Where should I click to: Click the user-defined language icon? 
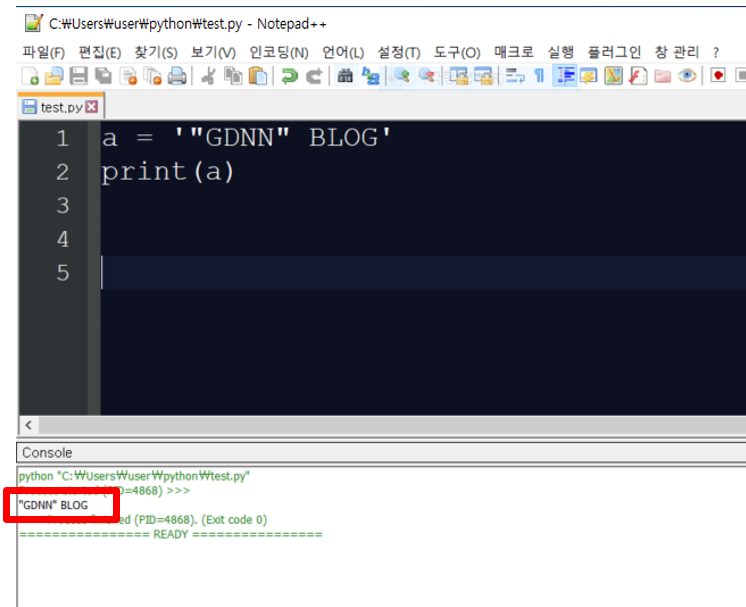pyautogui.click(x=589, y=76)
